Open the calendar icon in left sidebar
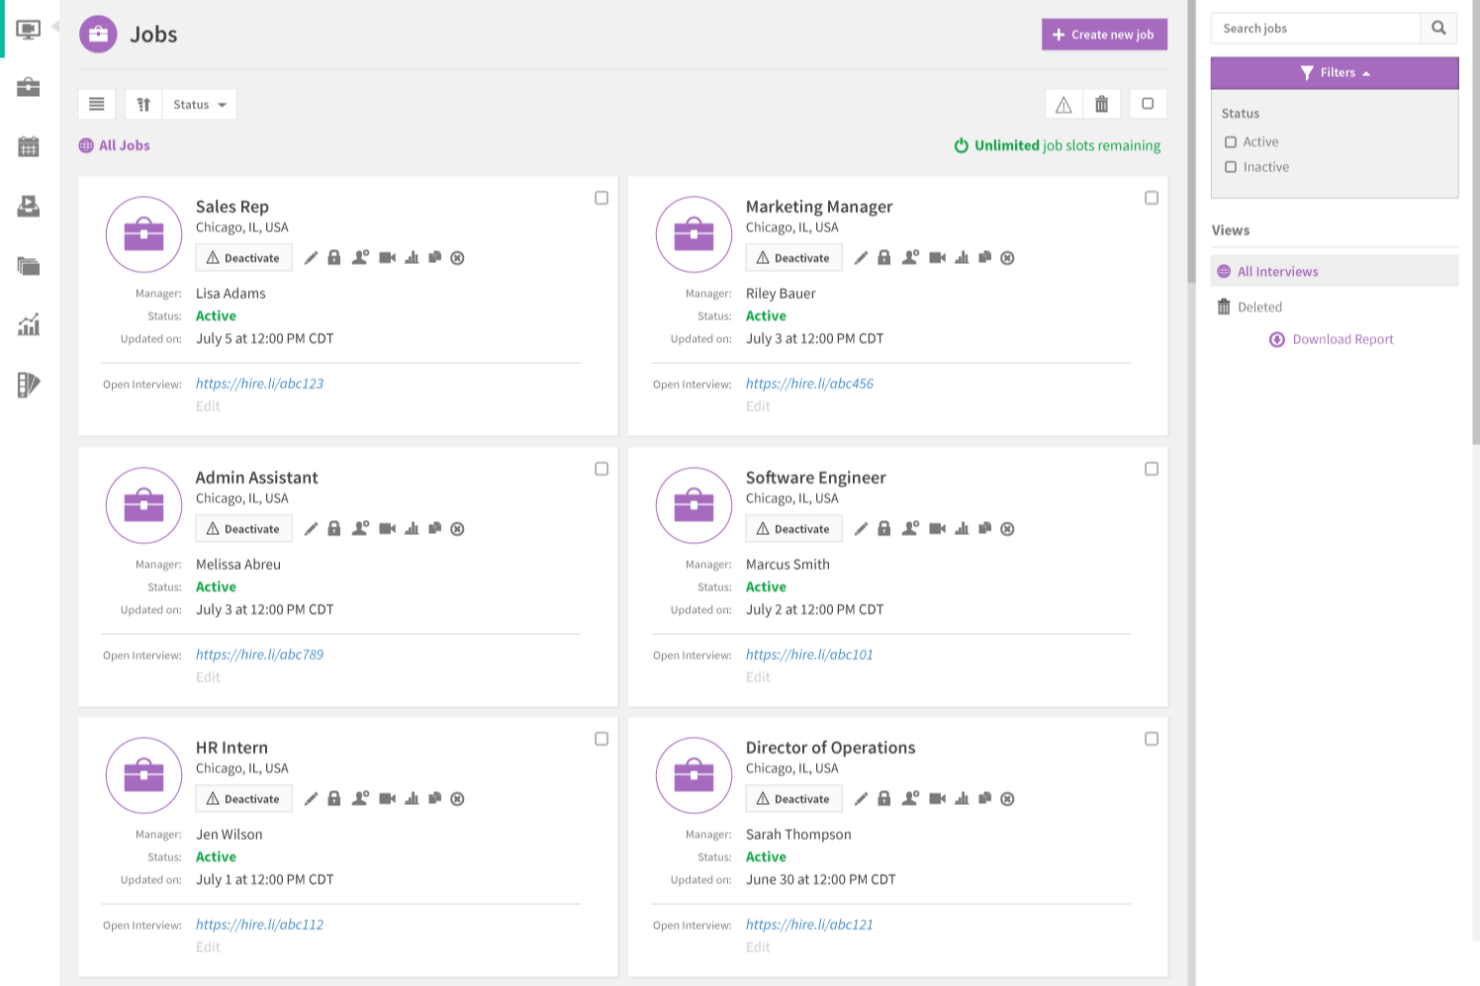The height and width of the screenshot is (986, 1480). pyautogui.click(x=29, y=147)
